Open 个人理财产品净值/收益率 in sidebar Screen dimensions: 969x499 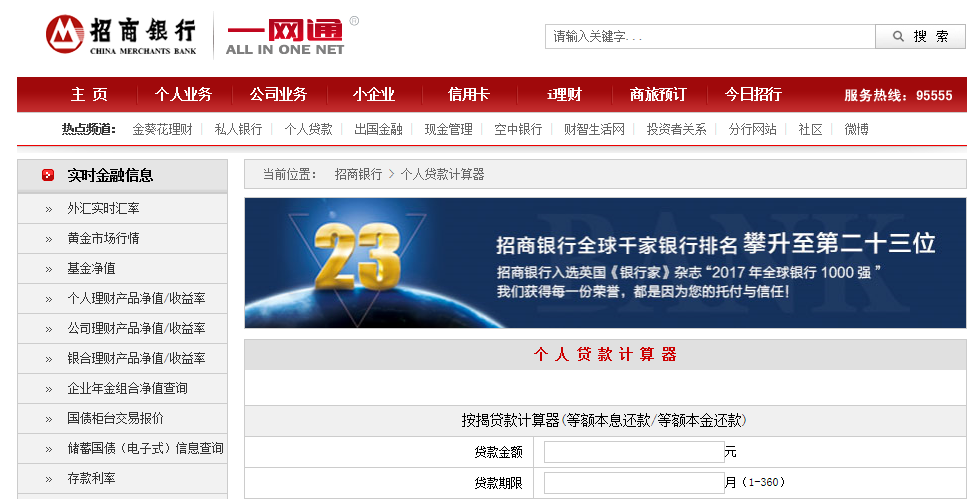(x=137, y=299)
